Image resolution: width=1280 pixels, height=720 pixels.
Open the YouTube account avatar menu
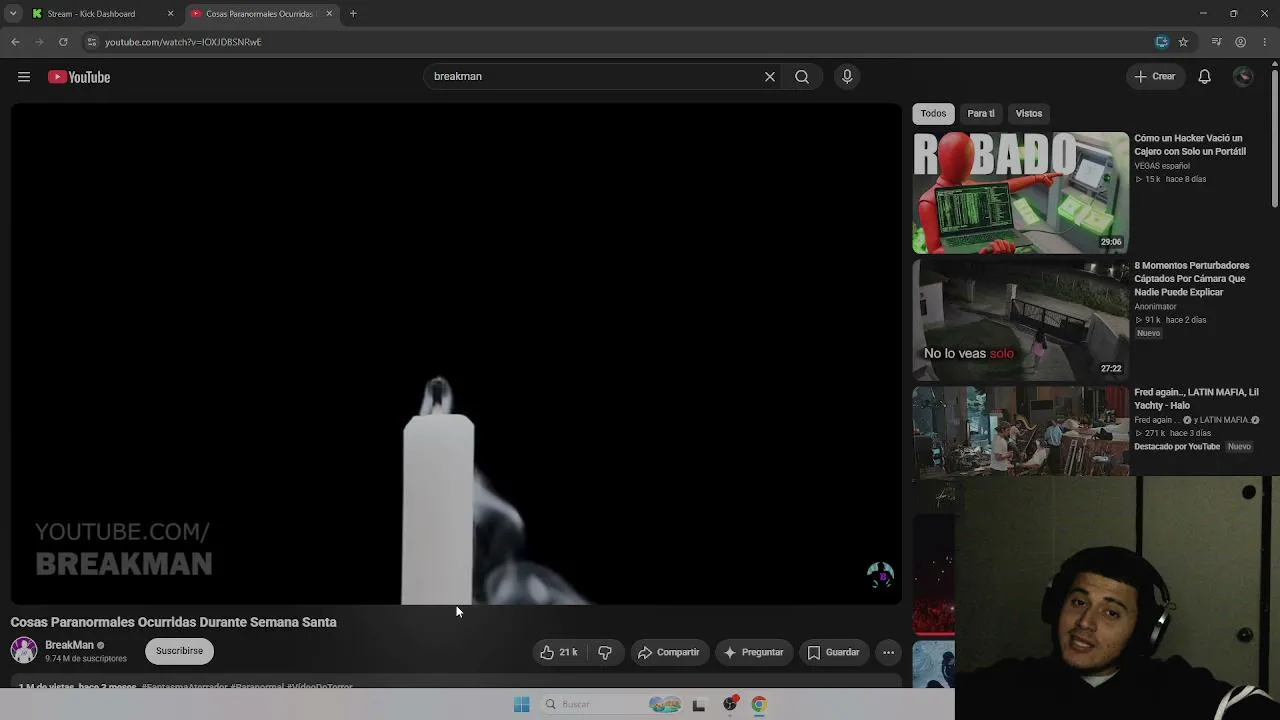[1243, 77]
